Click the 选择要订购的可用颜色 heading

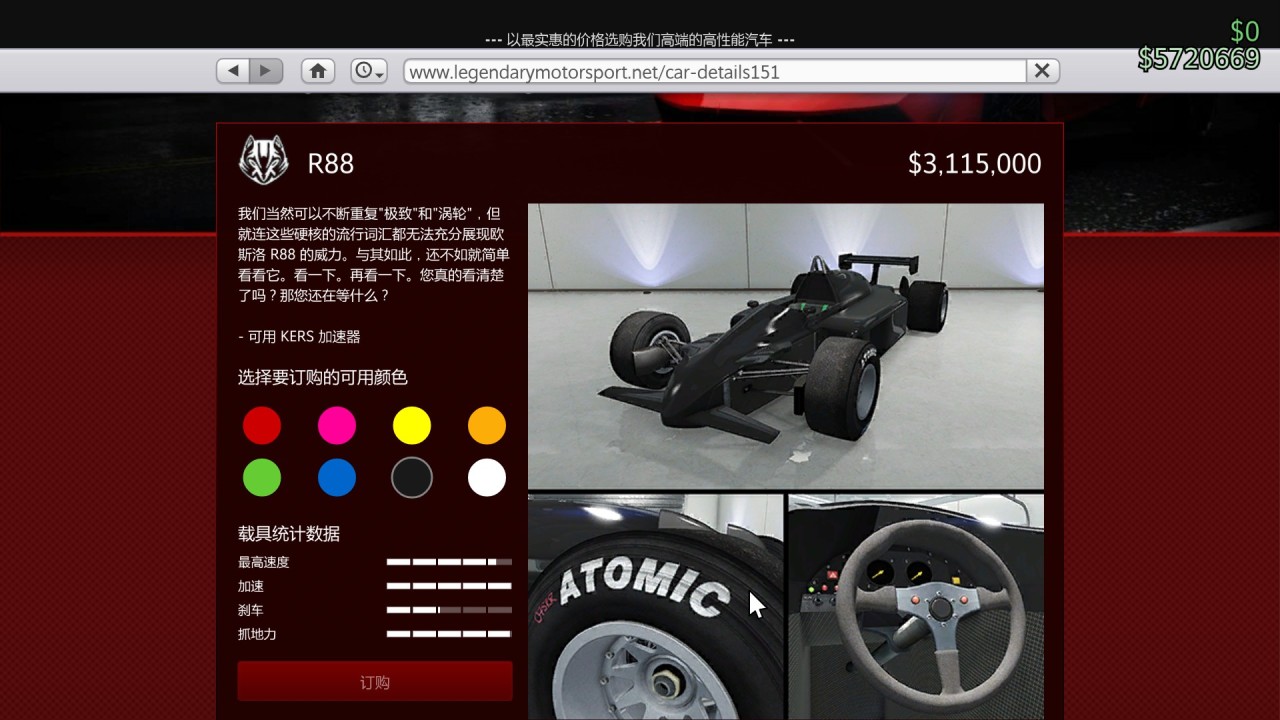coord(323,378)
